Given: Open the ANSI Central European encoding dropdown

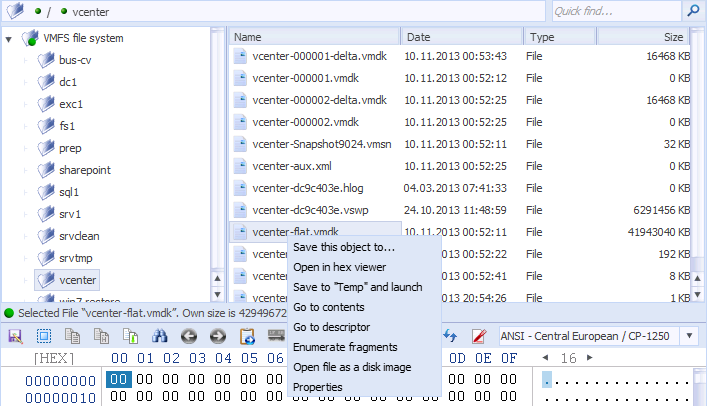Looking at the screenshot, I should tap(689, 336).
